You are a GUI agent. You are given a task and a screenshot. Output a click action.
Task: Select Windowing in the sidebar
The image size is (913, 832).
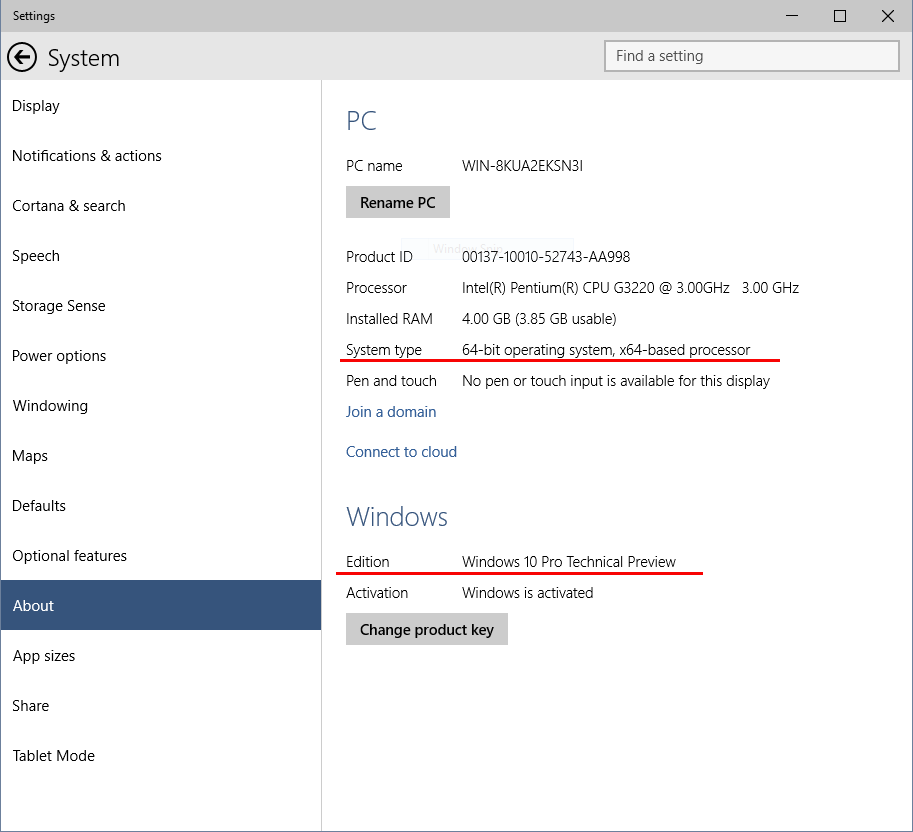pos(161,406)
